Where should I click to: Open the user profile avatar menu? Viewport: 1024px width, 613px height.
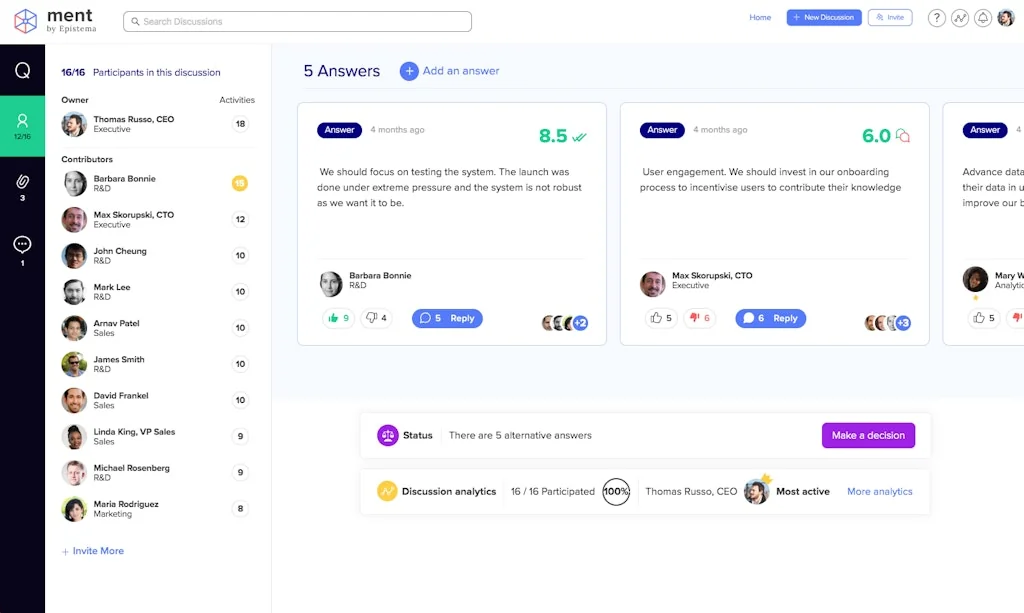tap(1006, 18)
